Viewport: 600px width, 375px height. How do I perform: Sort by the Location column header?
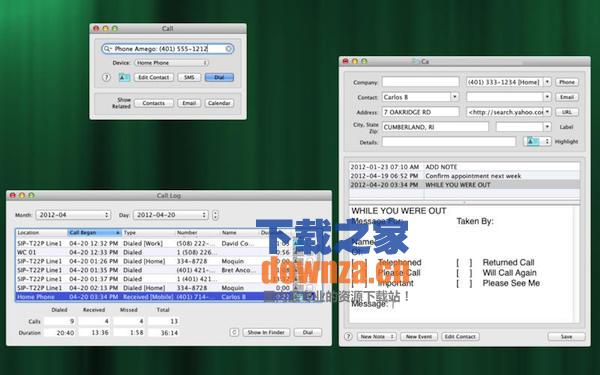point(41,233)
